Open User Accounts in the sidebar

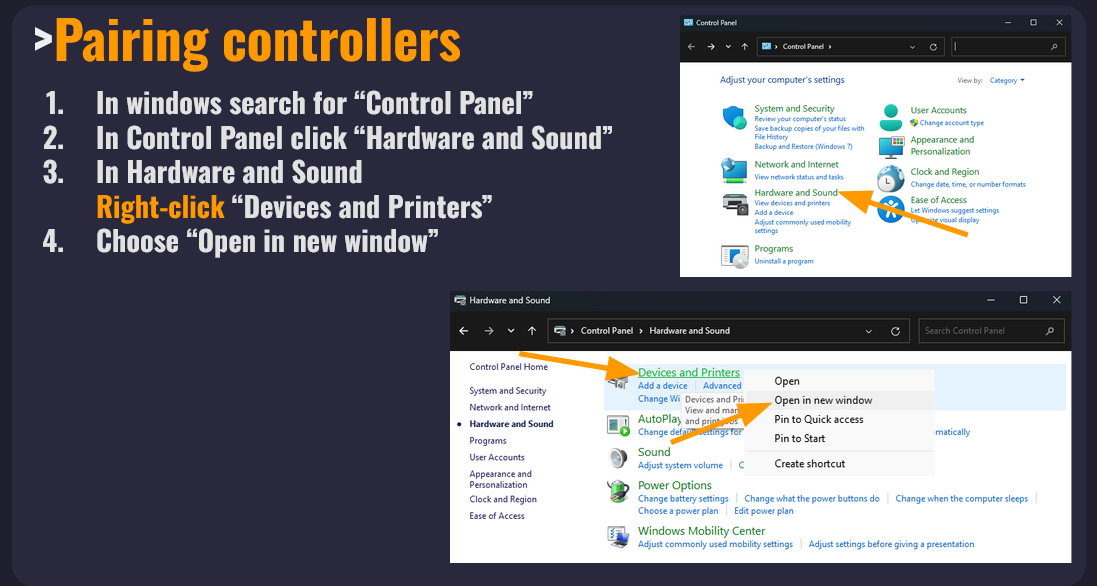coord(497,457)
